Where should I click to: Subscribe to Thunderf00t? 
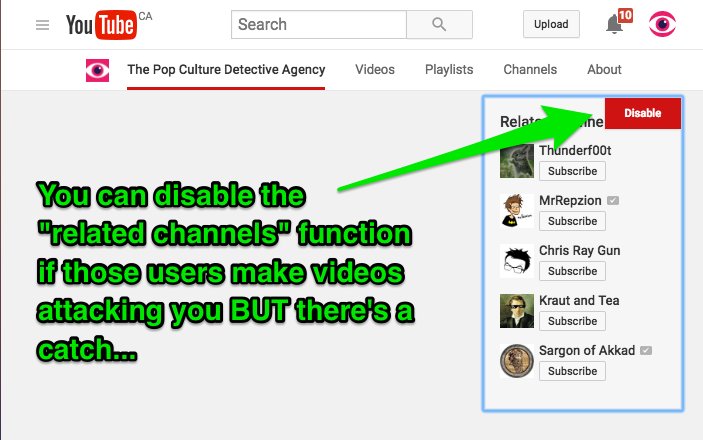tap(573, 171)
